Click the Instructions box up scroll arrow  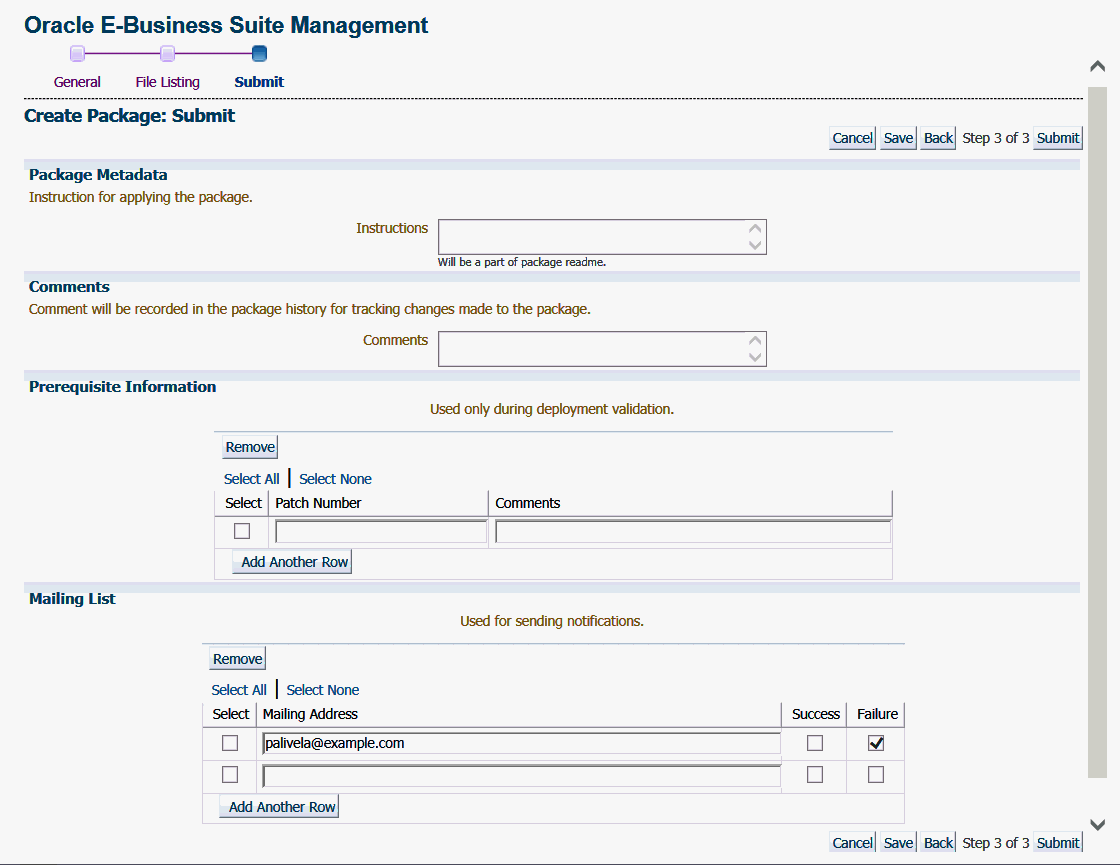[755, 229]
